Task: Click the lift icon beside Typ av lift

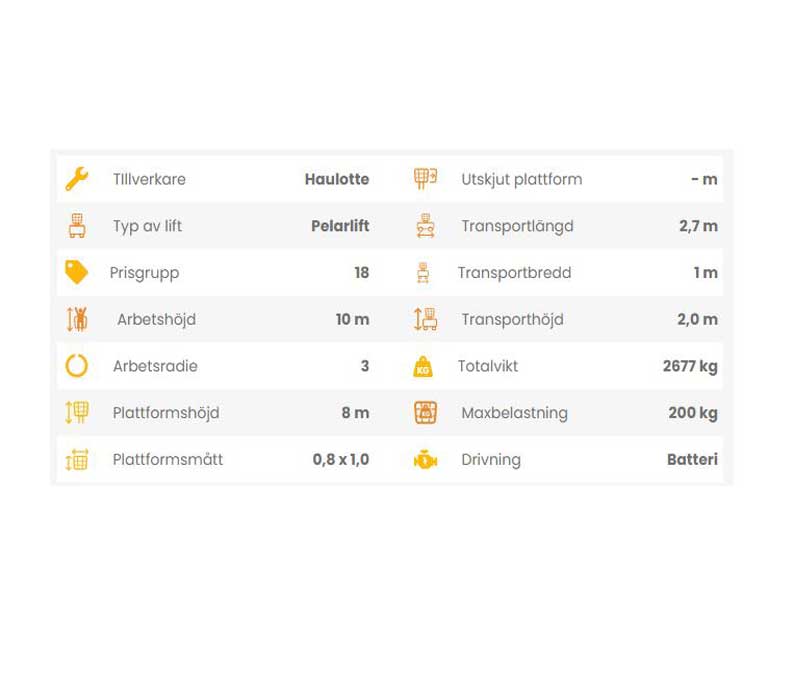Action: [76, 226]
